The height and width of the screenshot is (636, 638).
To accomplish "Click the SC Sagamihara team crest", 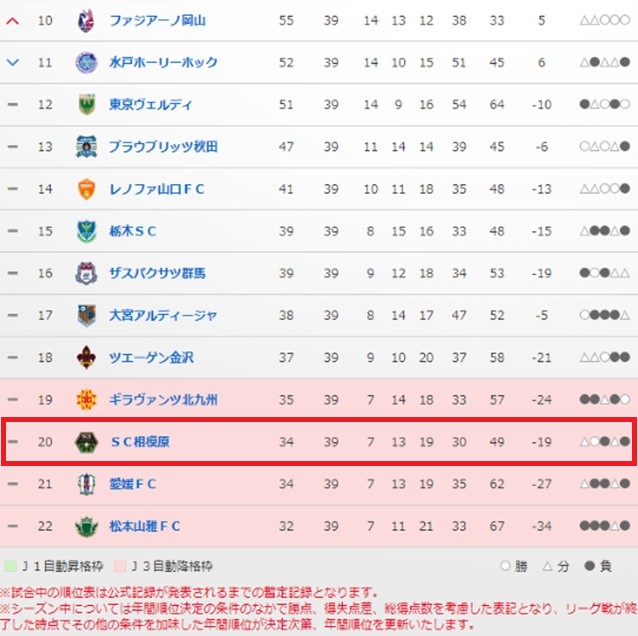I will coord(86,441).
